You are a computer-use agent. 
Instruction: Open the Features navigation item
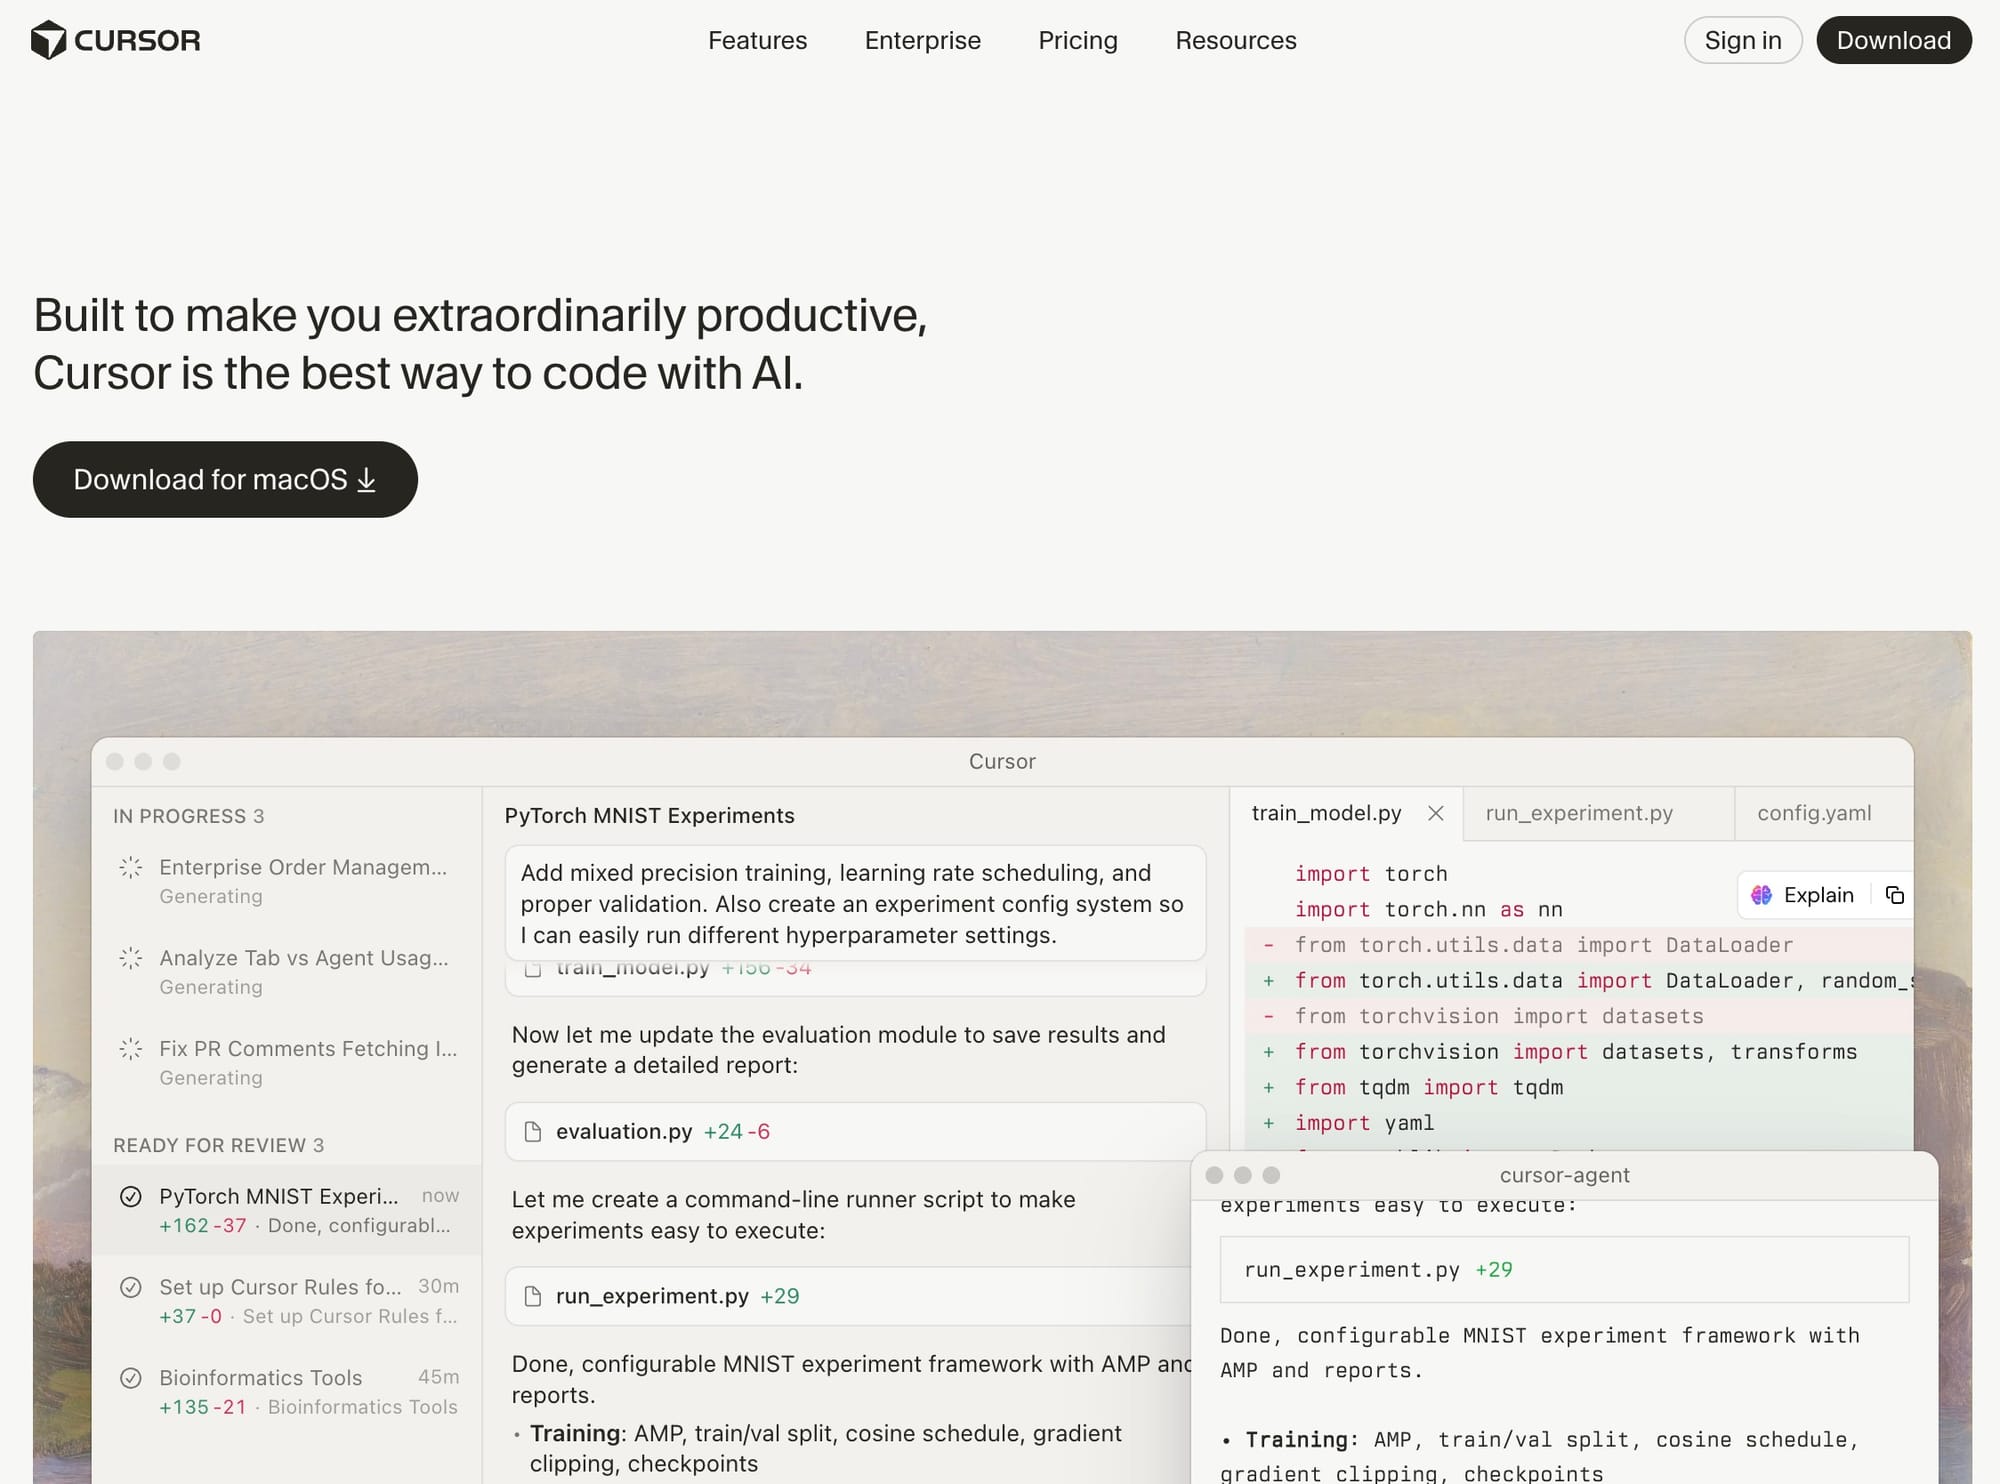(x=757, y=41)
